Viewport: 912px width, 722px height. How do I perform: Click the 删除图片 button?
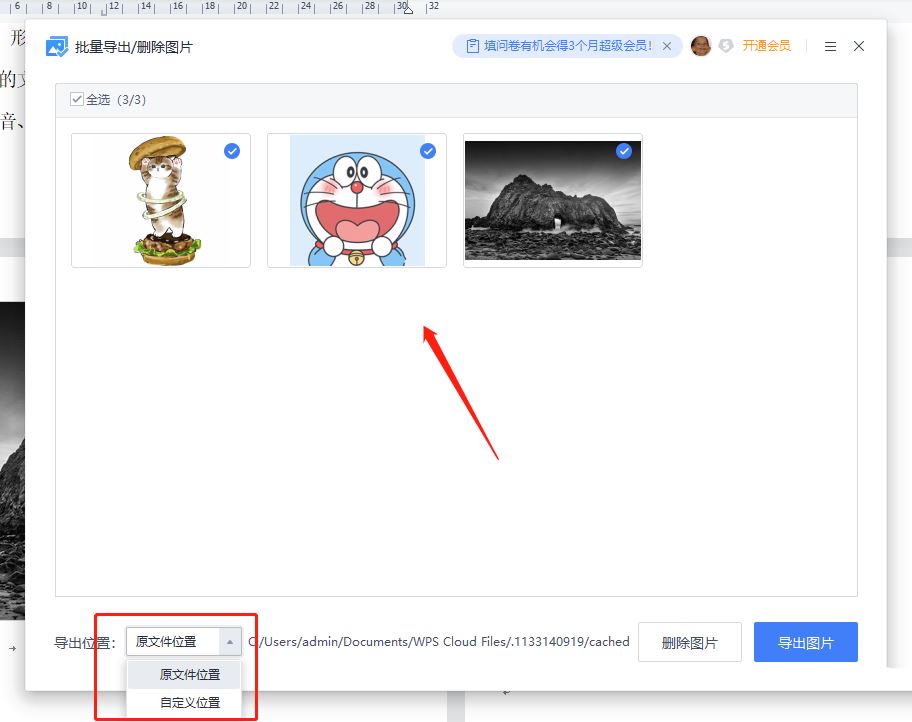[x=690, y=642]
